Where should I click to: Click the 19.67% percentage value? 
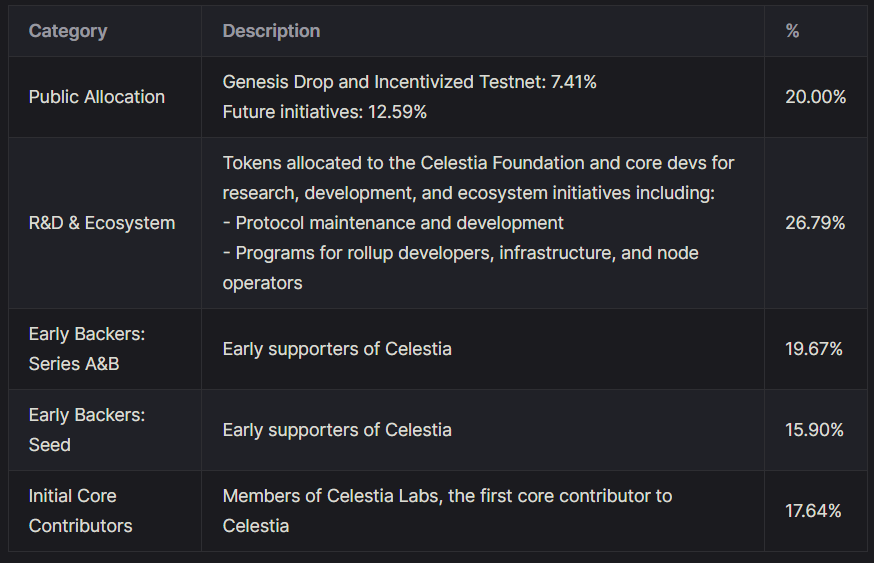815,349
